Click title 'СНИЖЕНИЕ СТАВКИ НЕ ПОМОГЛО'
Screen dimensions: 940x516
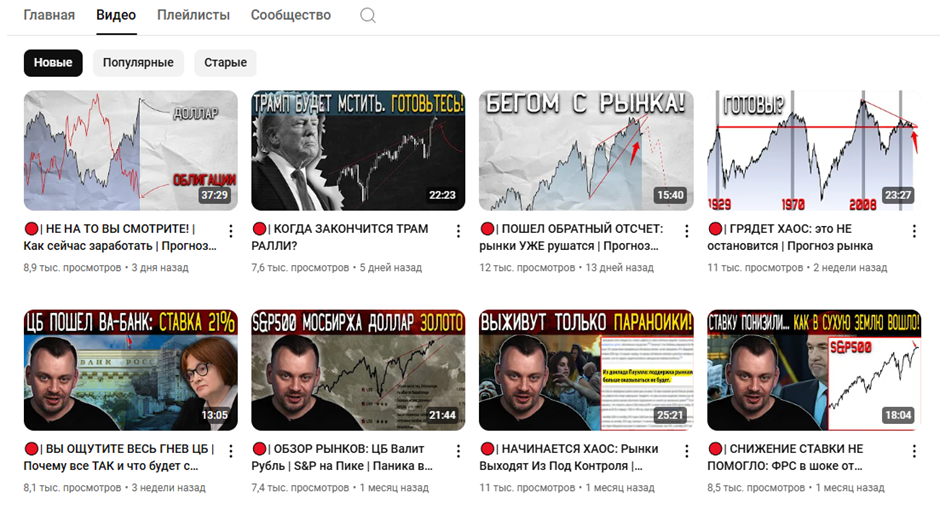coord(786,457)
